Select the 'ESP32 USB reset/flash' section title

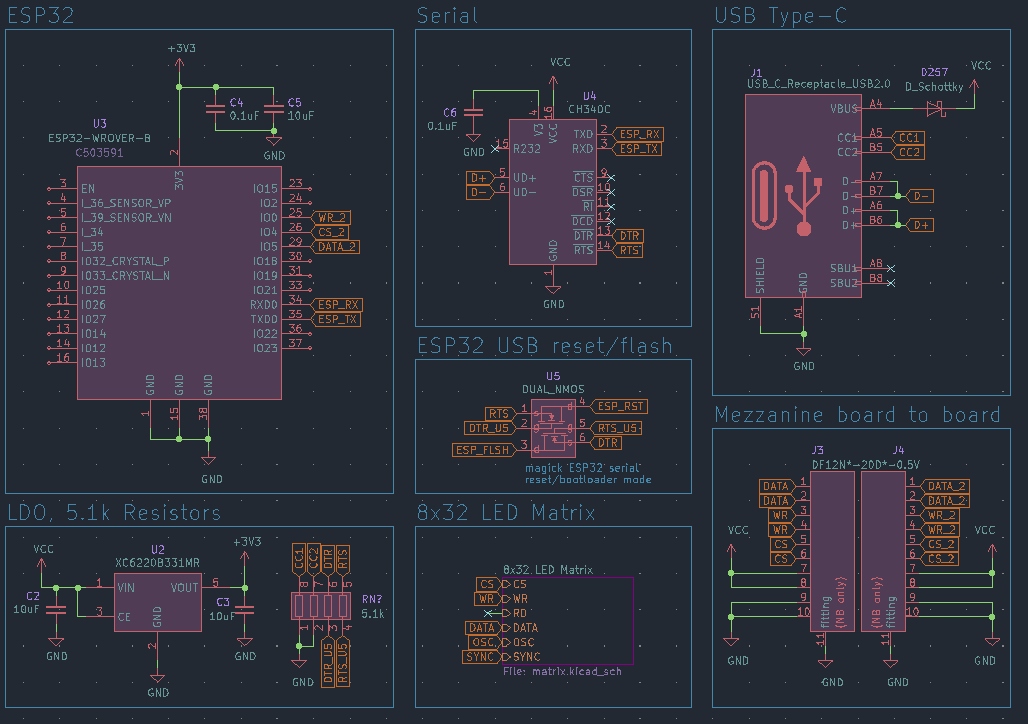tap(545, 346)
